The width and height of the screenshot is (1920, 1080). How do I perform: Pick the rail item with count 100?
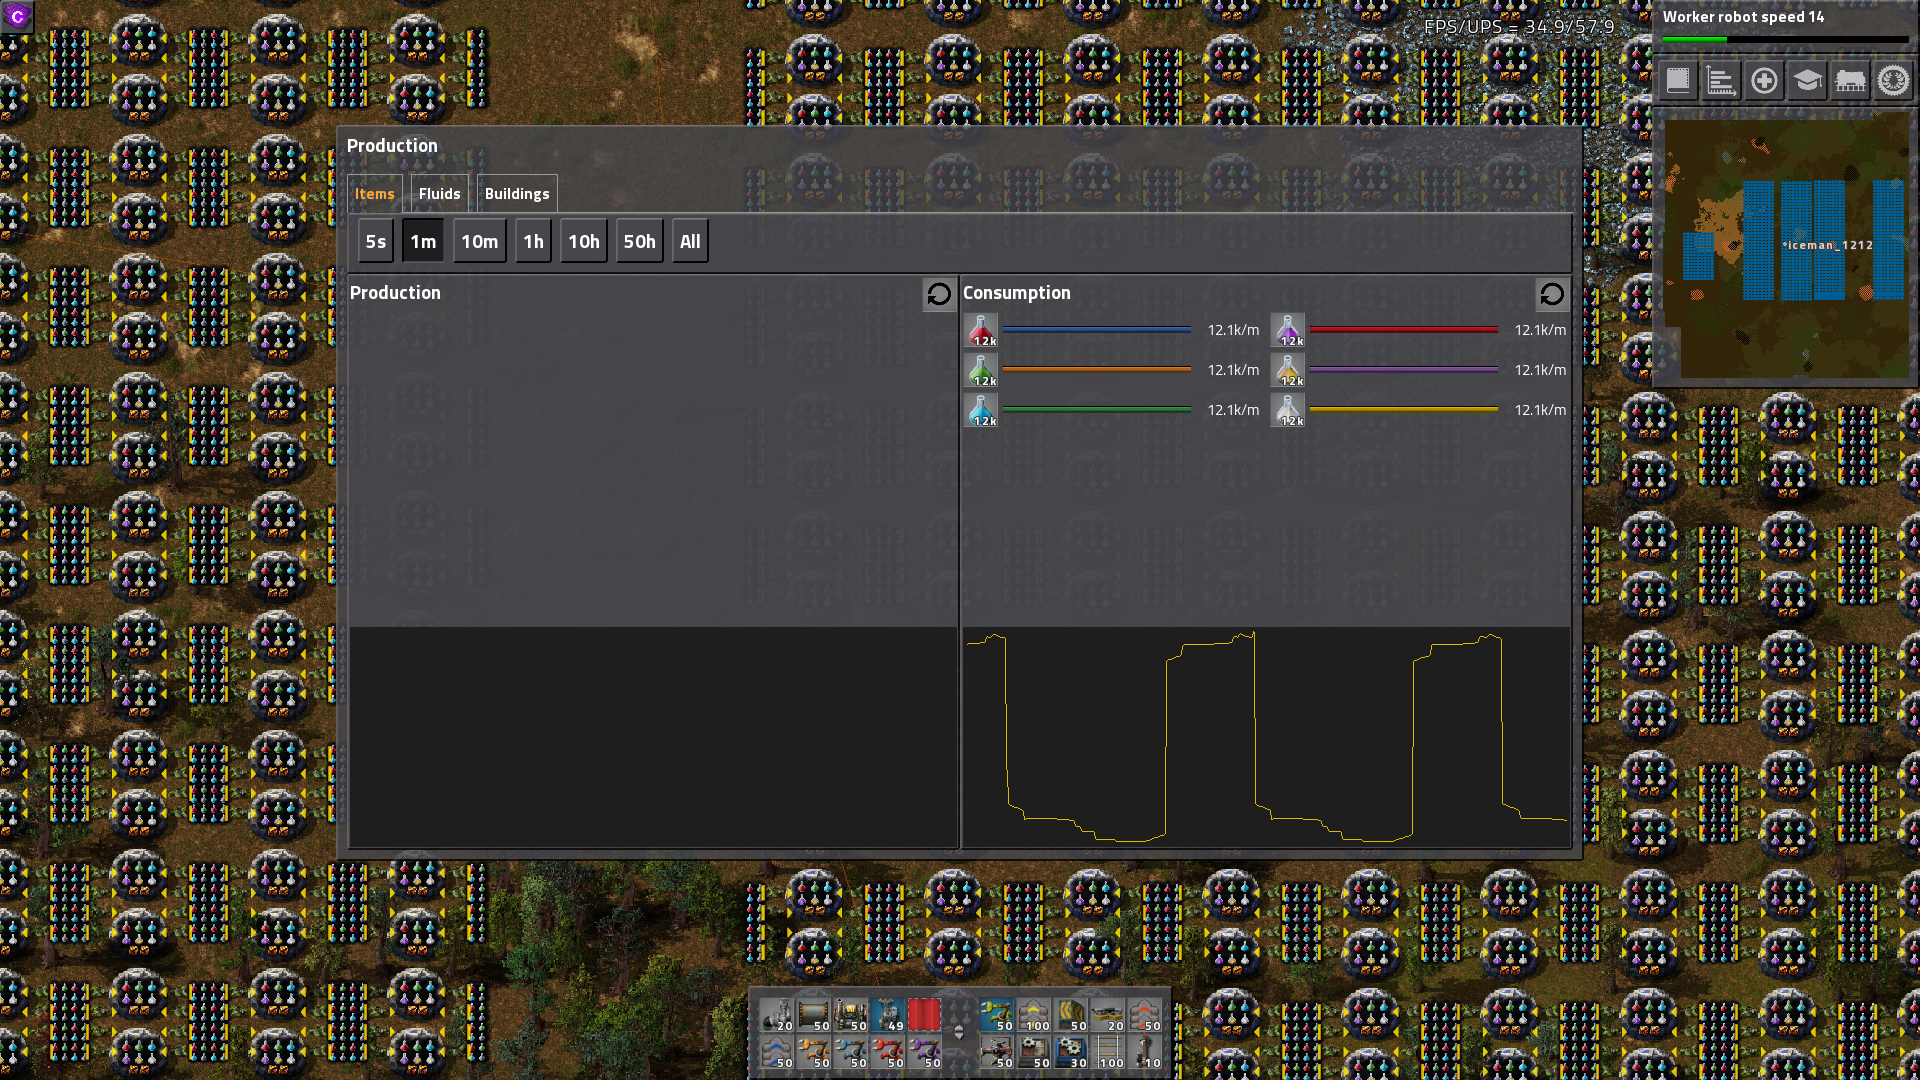tap(1108, 1052)
